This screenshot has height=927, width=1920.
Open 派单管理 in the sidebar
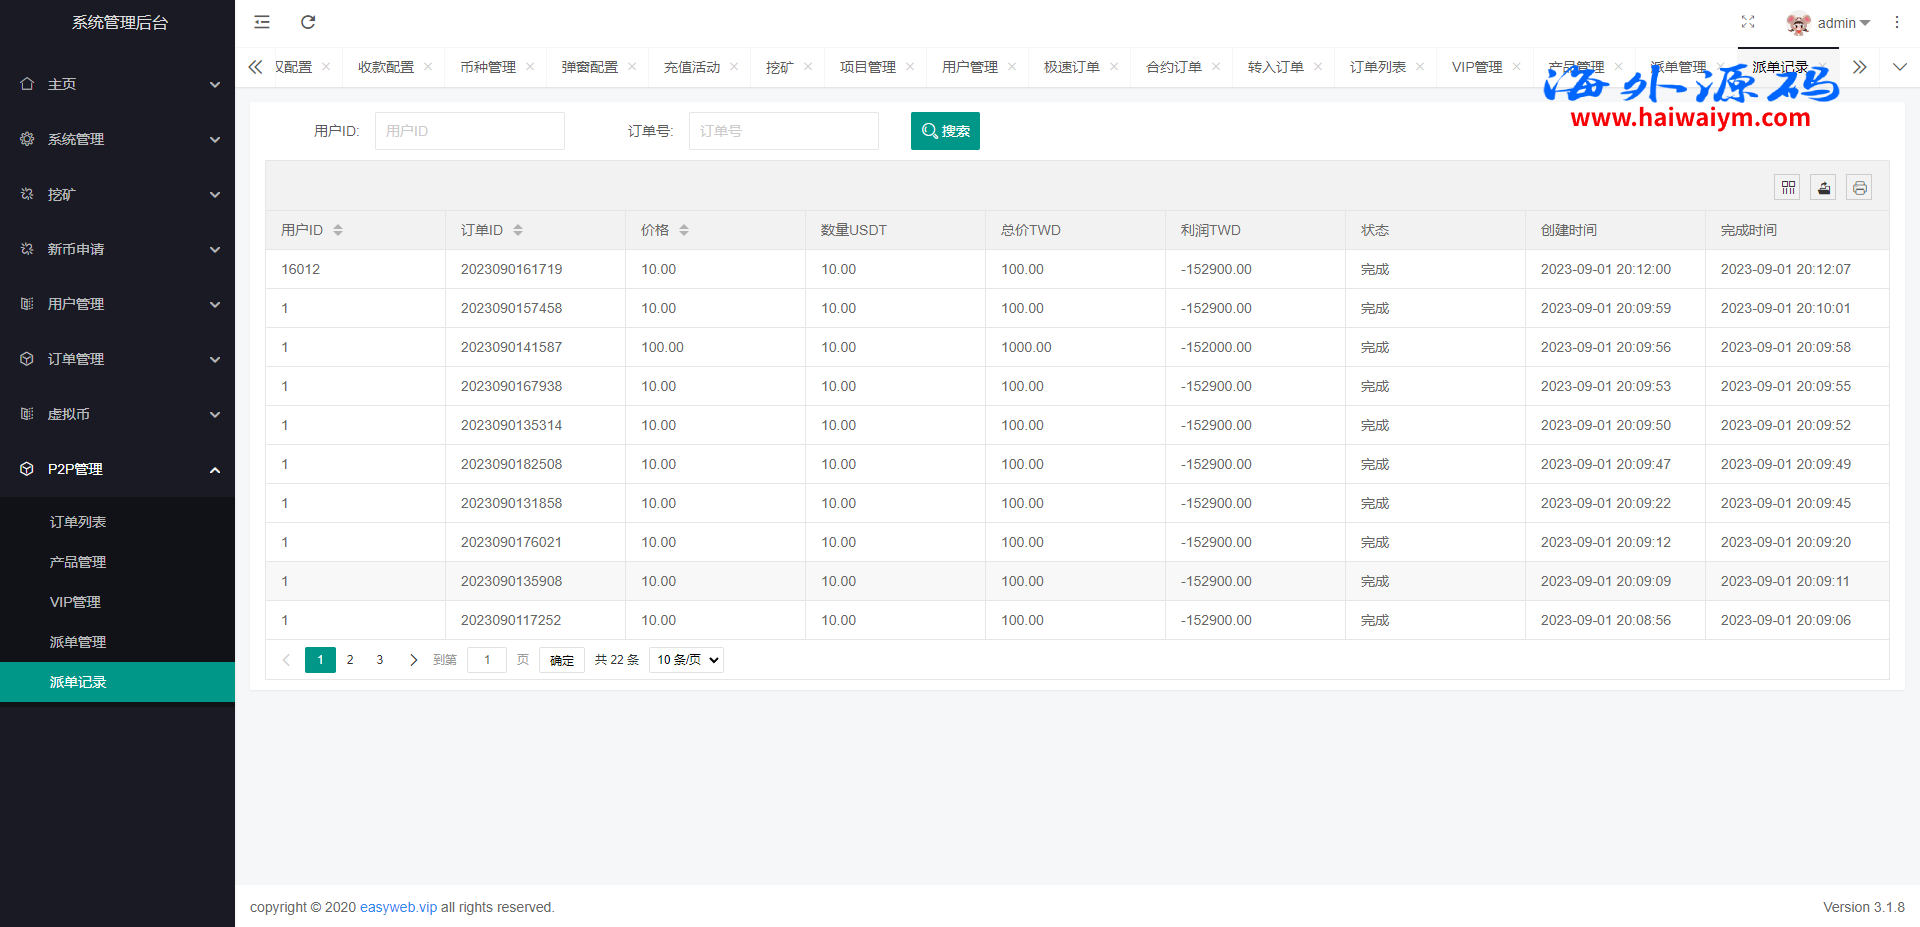pyautogui.click(x=78, y=642)
